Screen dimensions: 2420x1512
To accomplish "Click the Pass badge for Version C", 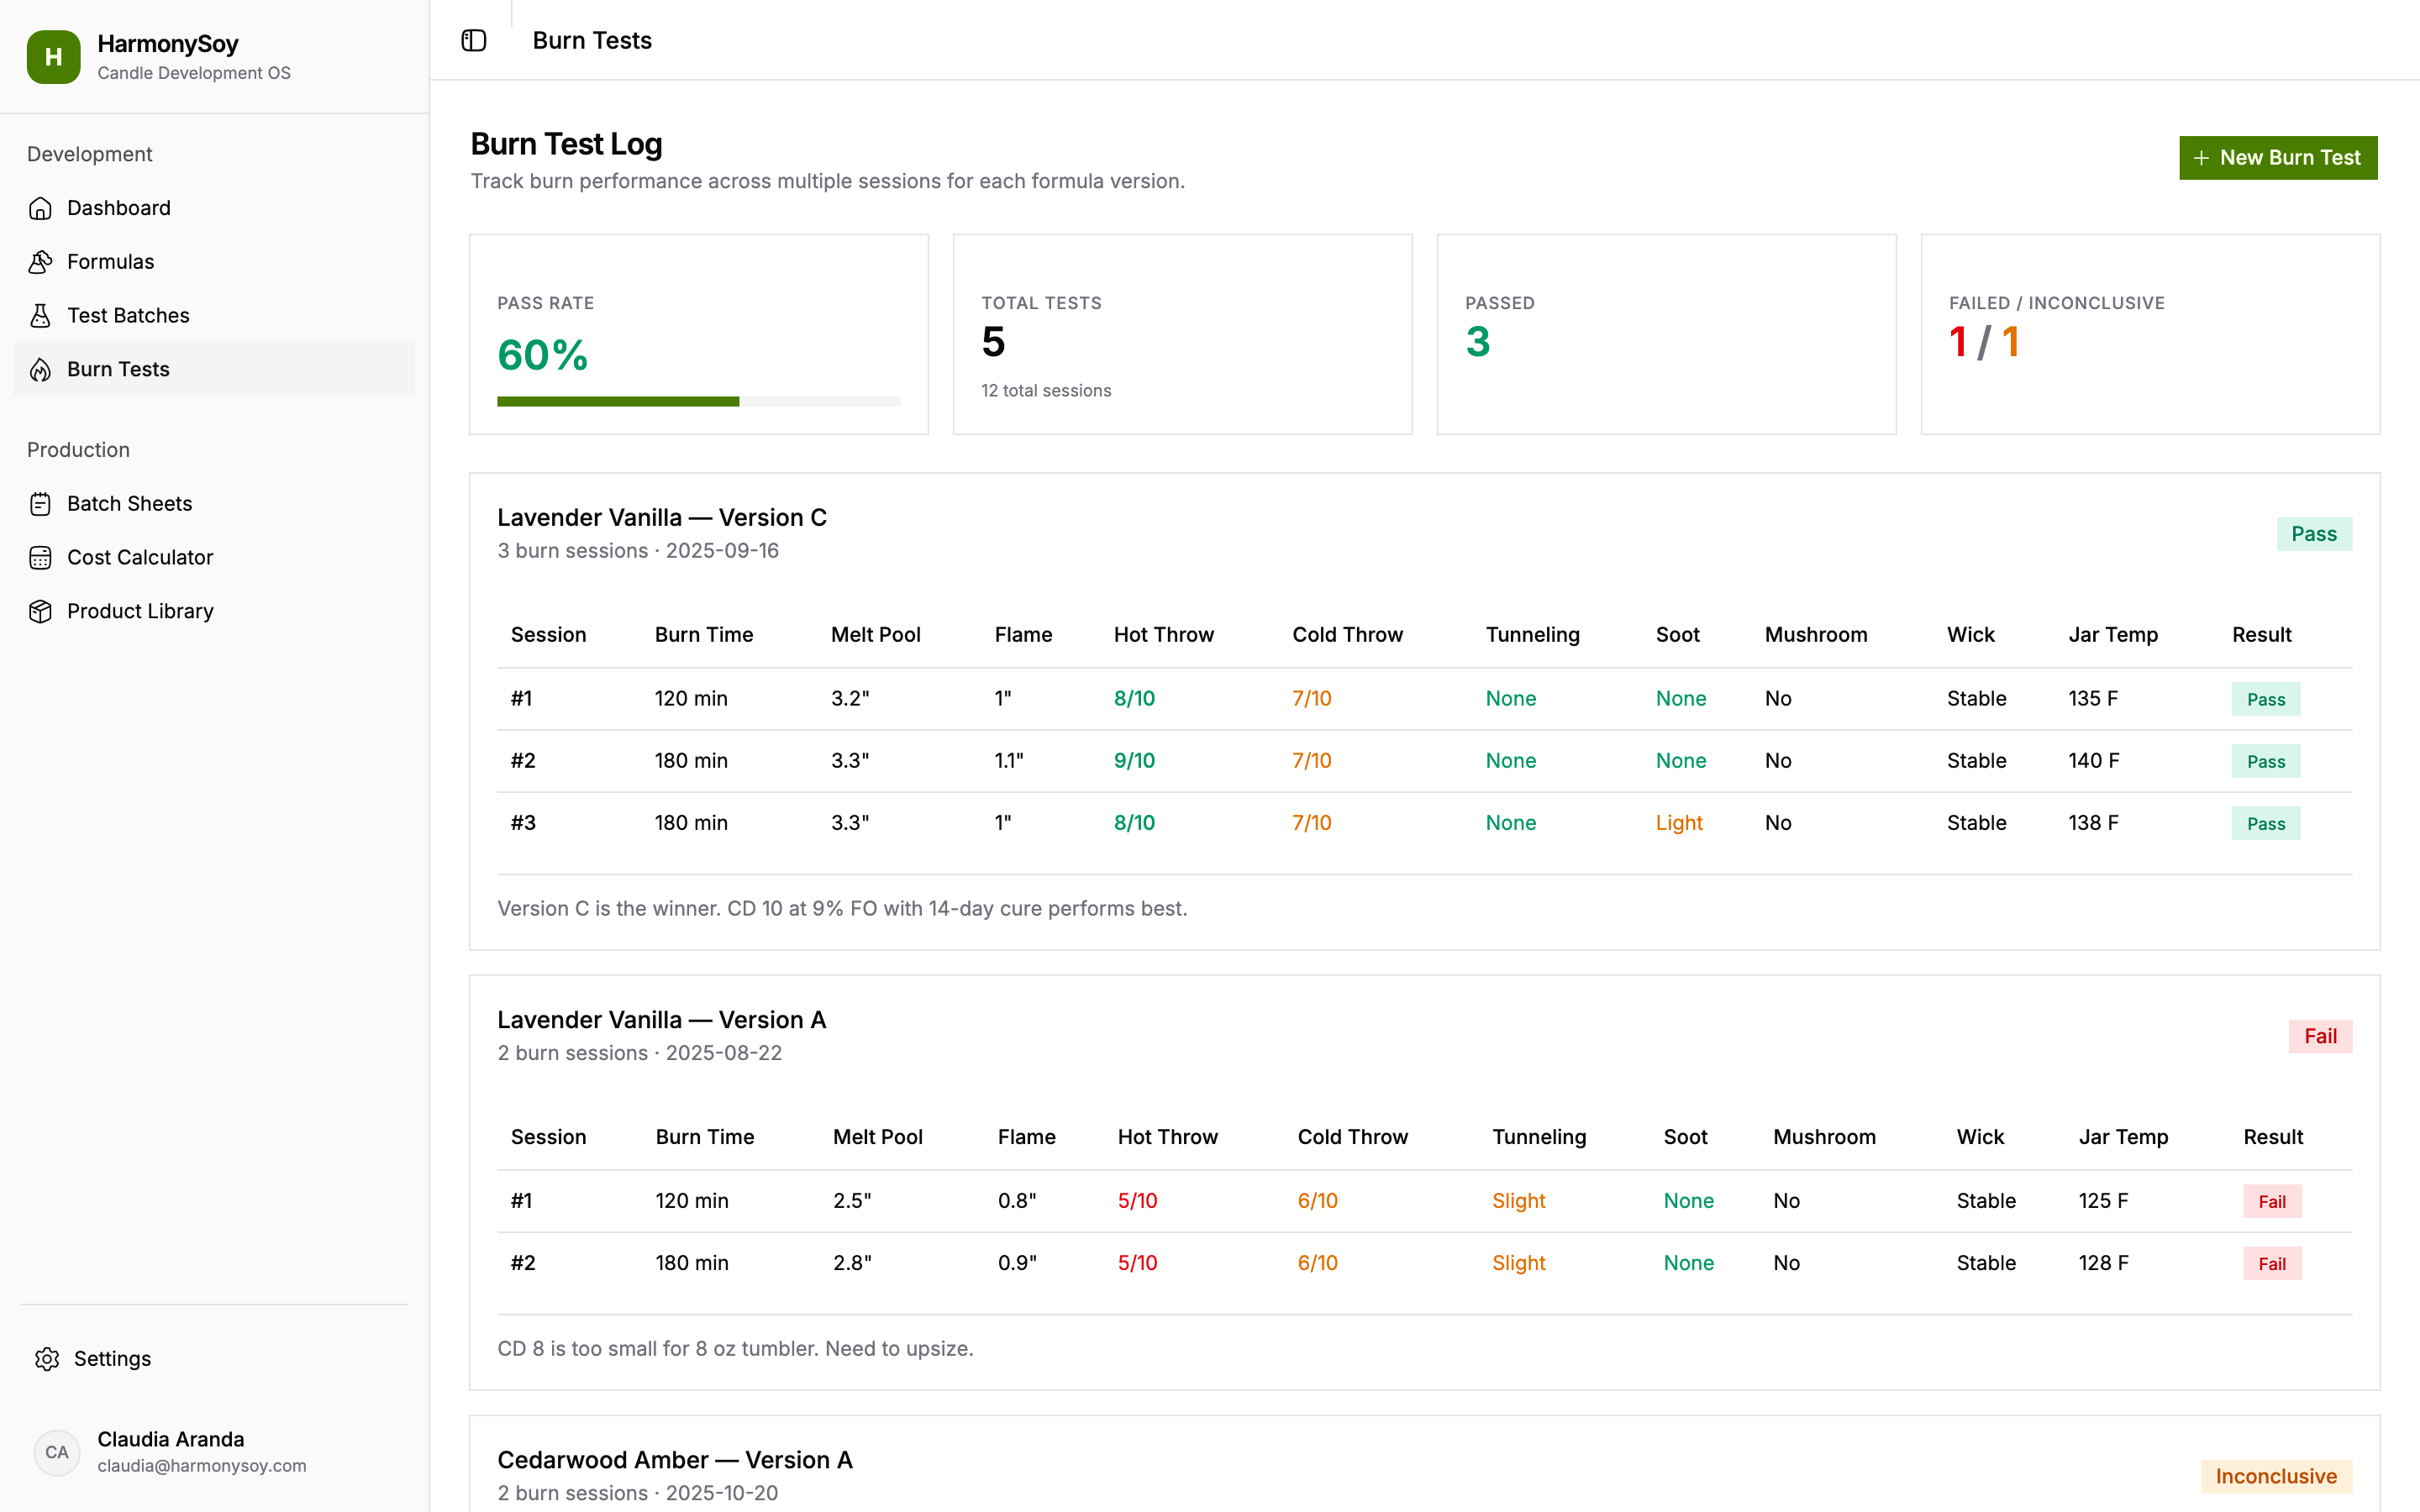I will [x=2313, y=534].
